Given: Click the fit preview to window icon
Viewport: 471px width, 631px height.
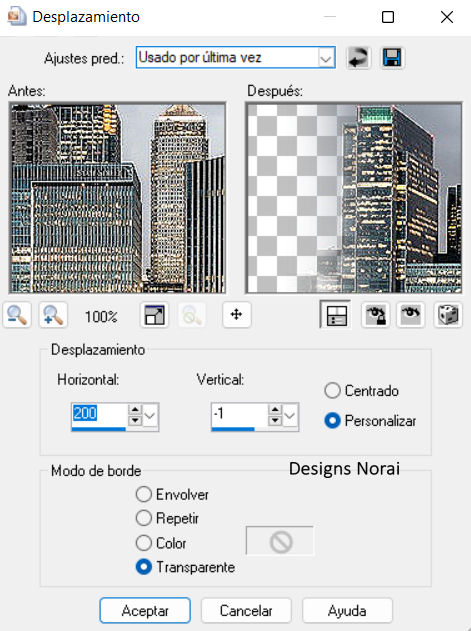Looking at the screenshot, I should (154, 315).
